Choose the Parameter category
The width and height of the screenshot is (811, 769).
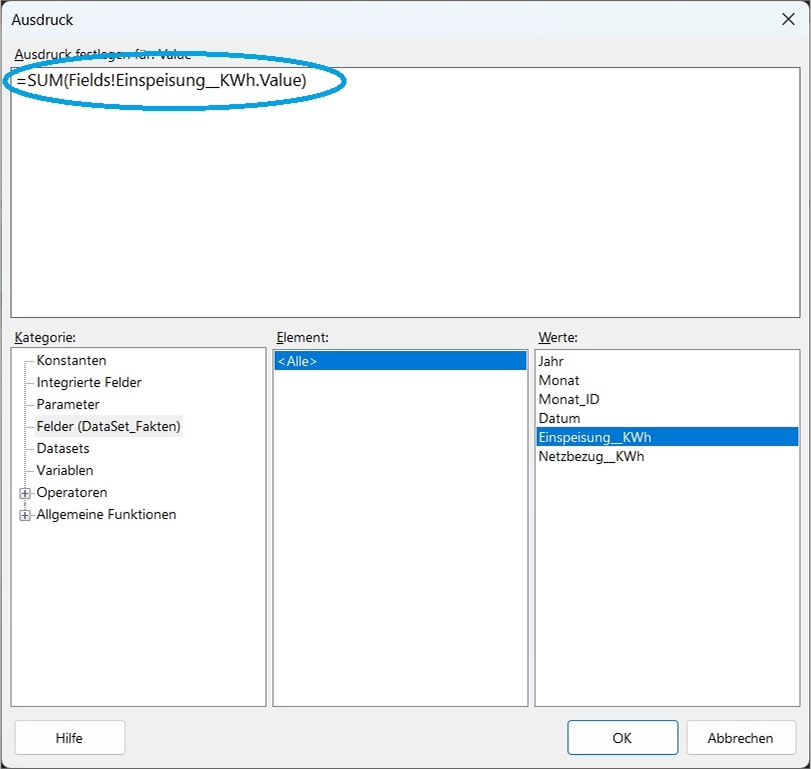tap(68, 404)
